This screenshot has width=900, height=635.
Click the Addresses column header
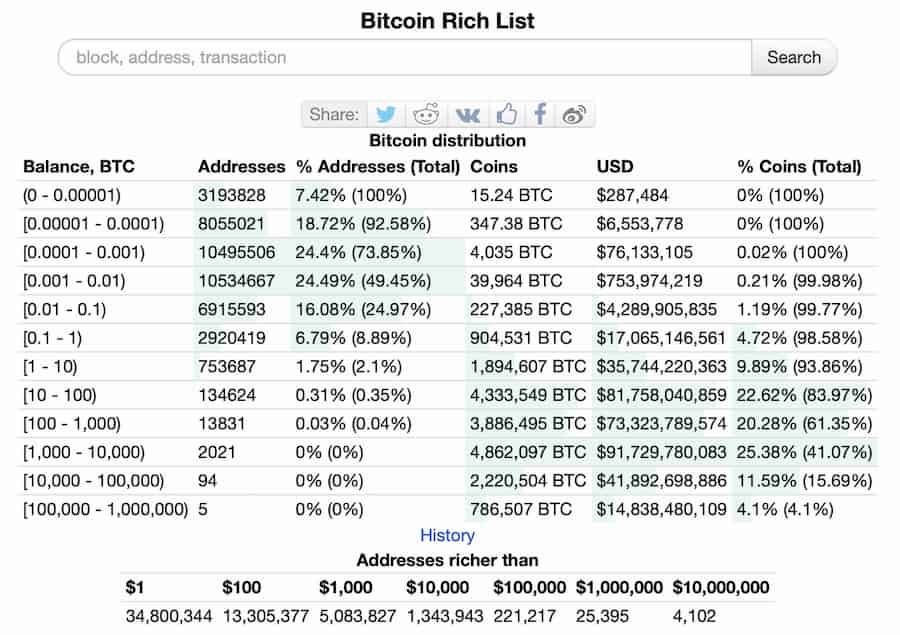pos(242,167)
